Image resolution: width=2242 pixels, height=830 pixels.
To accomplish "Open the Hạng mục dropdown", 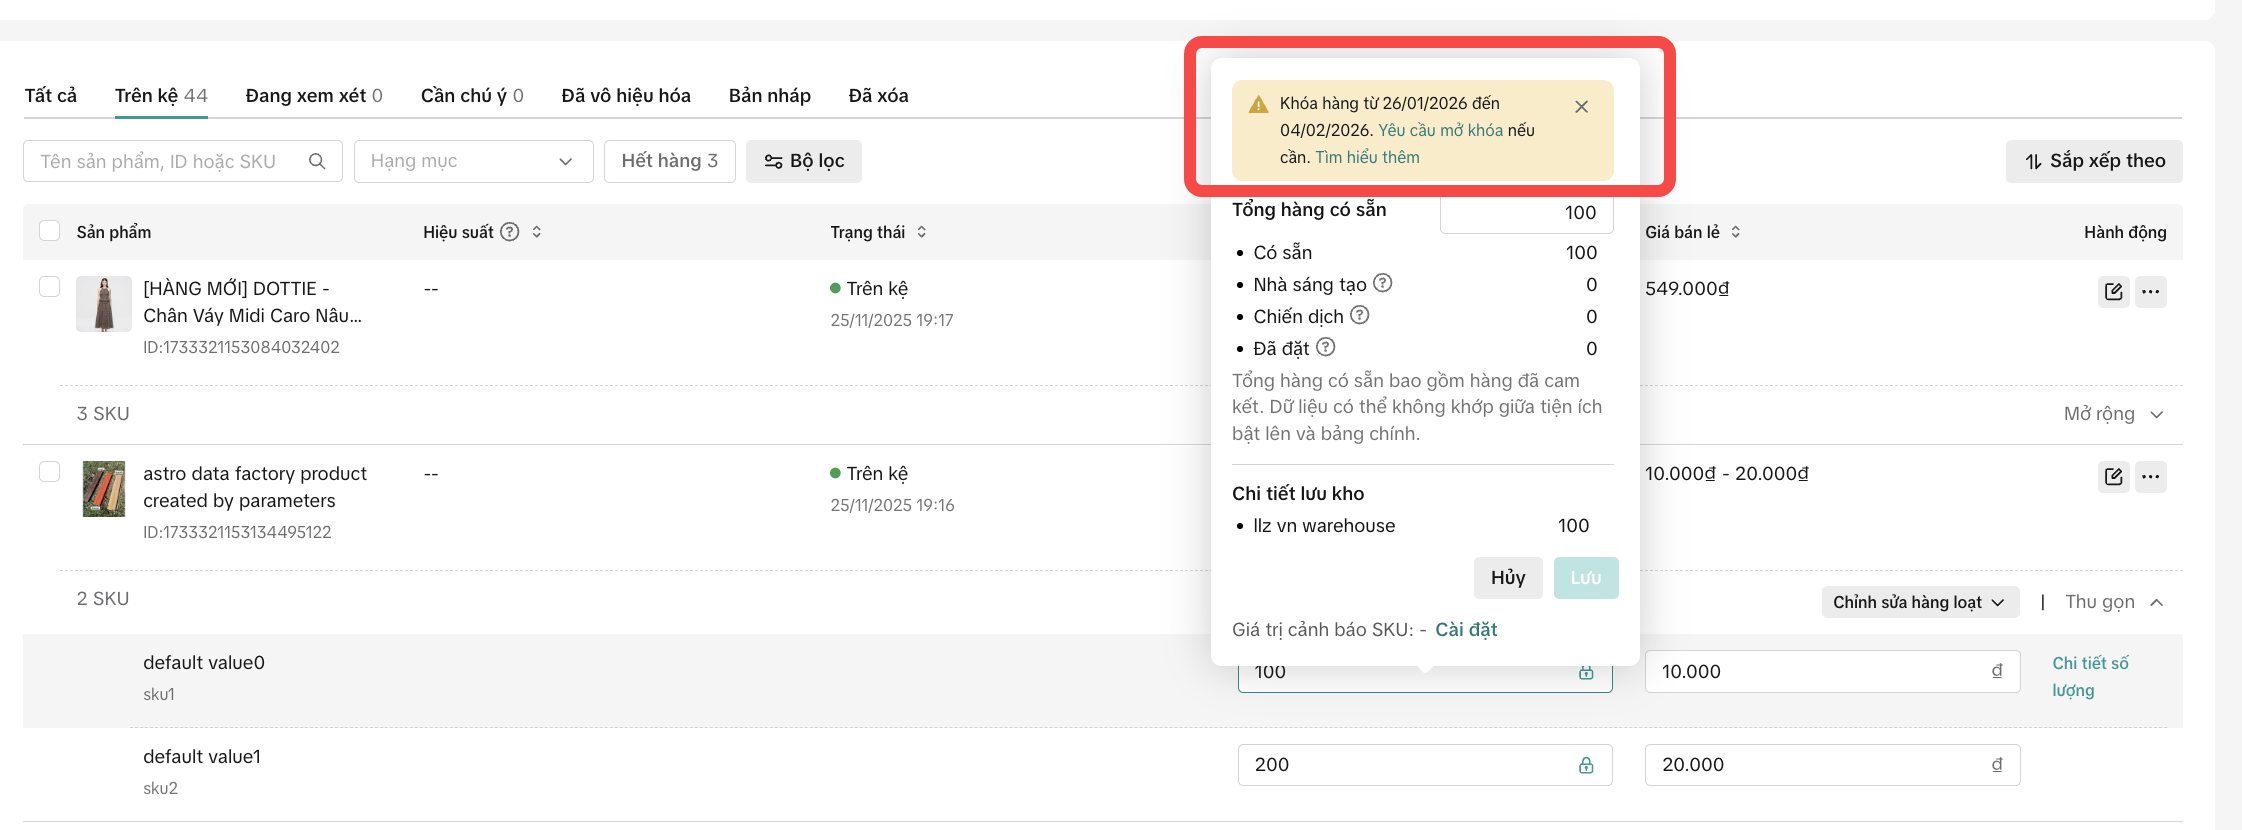I will [473, 161].
